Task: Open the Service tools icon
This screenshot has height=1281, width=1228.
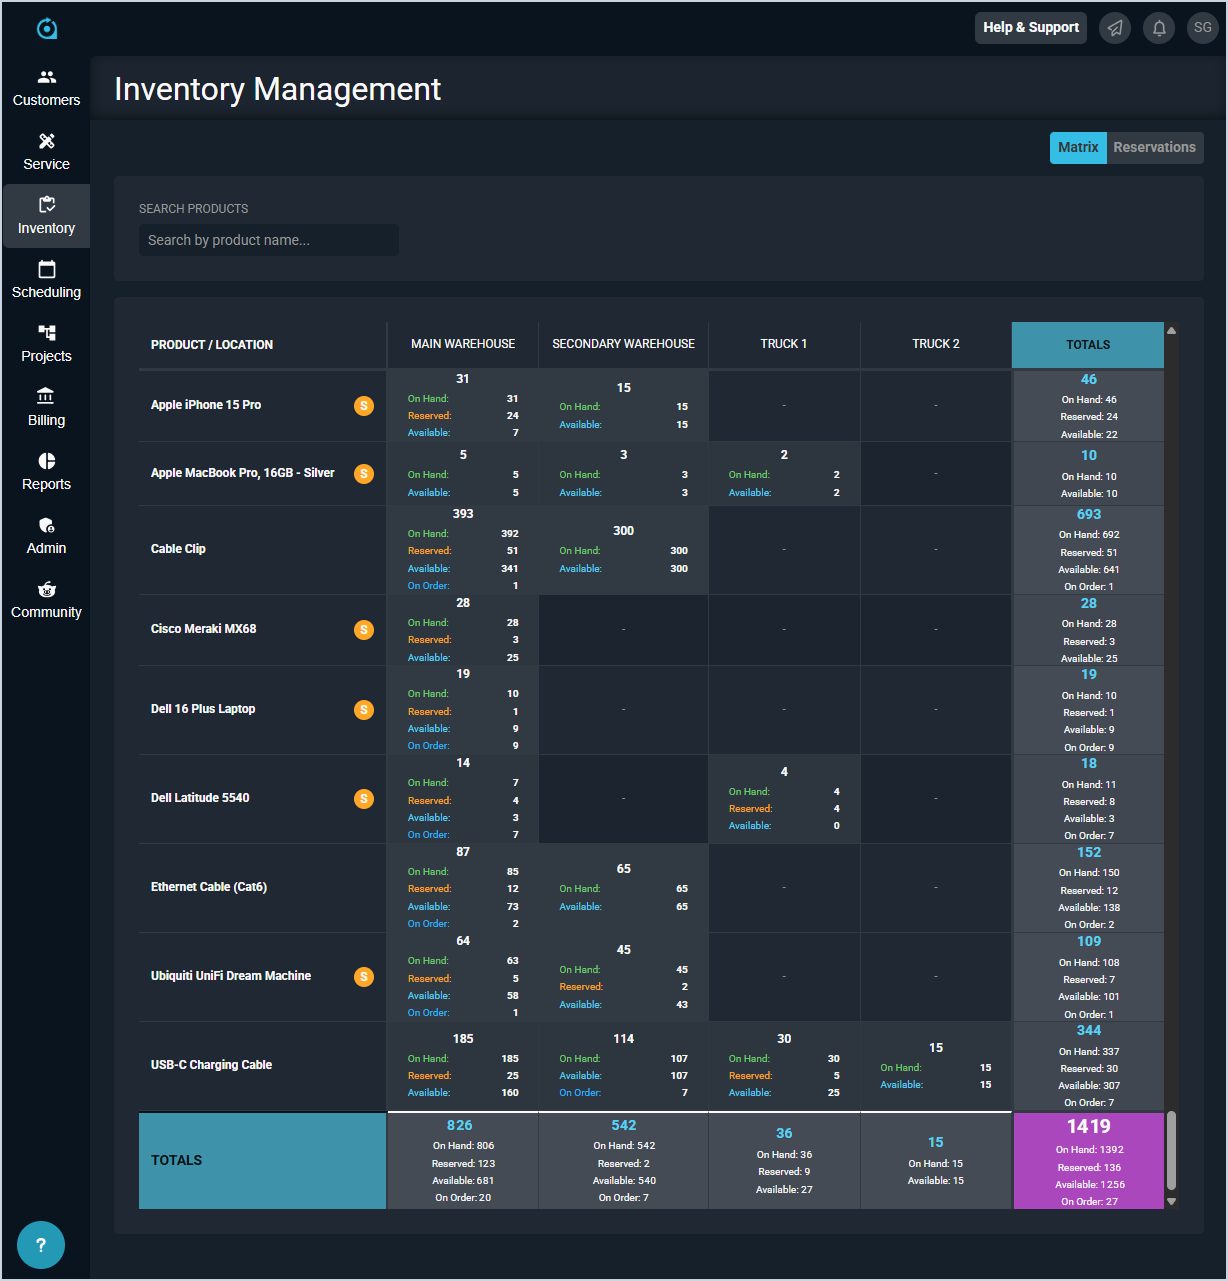Action: pyautogui.click(x=46, y=142)
